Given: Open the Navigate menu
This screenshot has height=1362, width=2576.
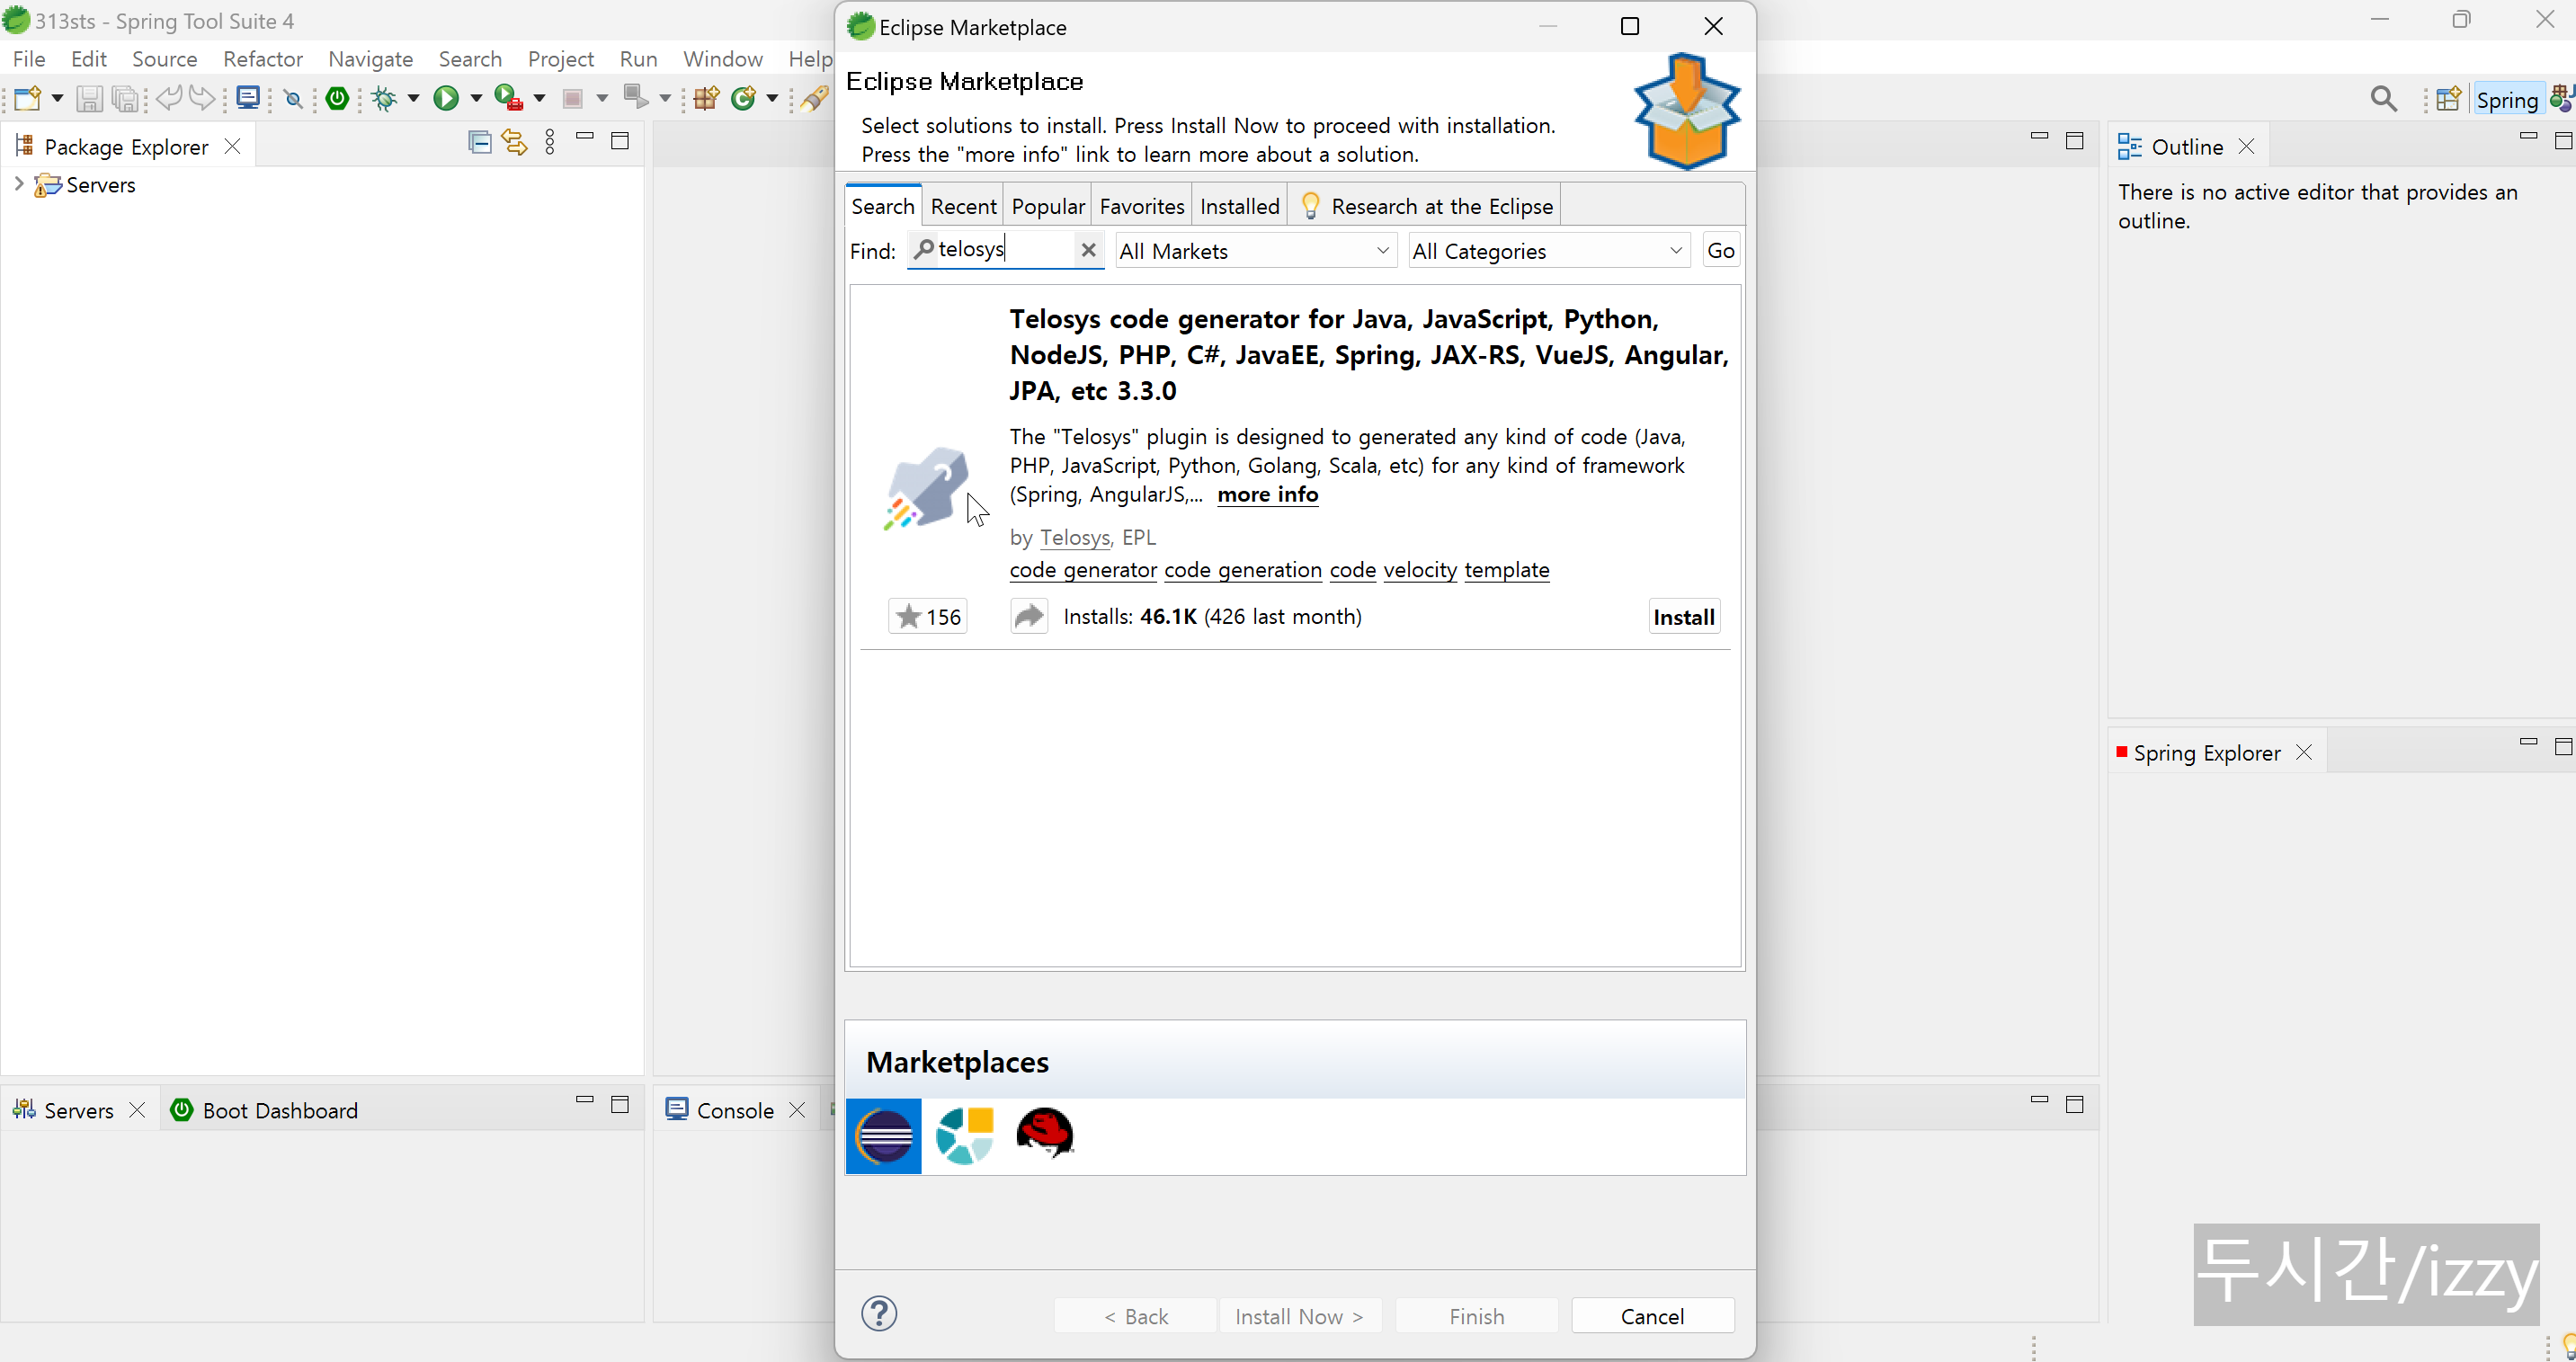Looking at the screenshot, I should [370, 59].
